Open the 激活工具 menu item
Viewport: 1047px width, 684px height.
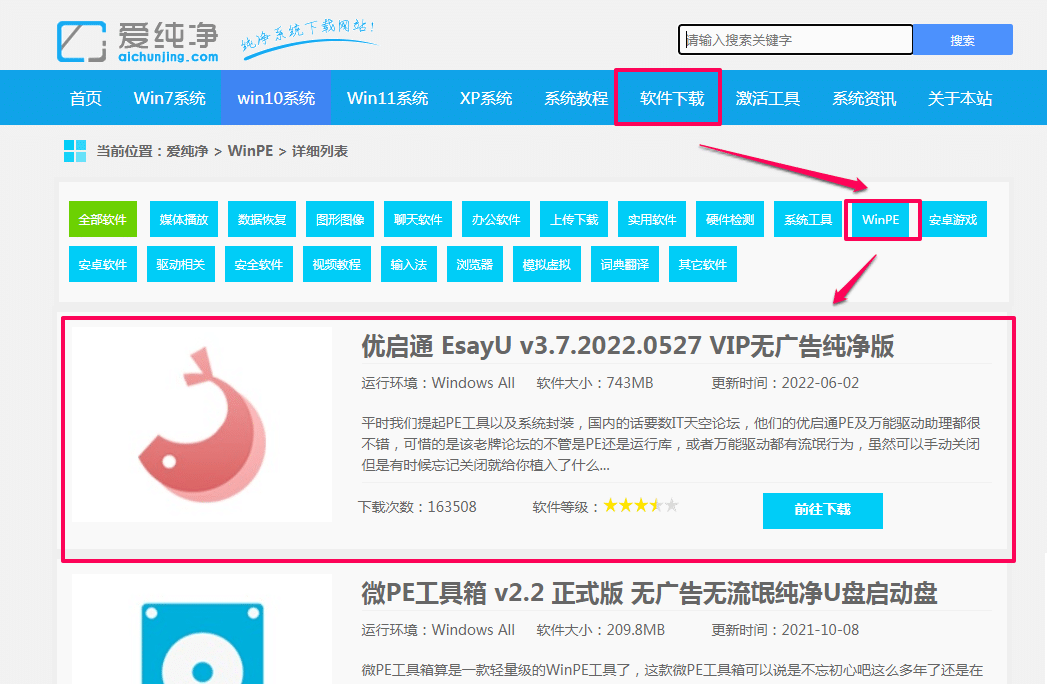point(768,97)
